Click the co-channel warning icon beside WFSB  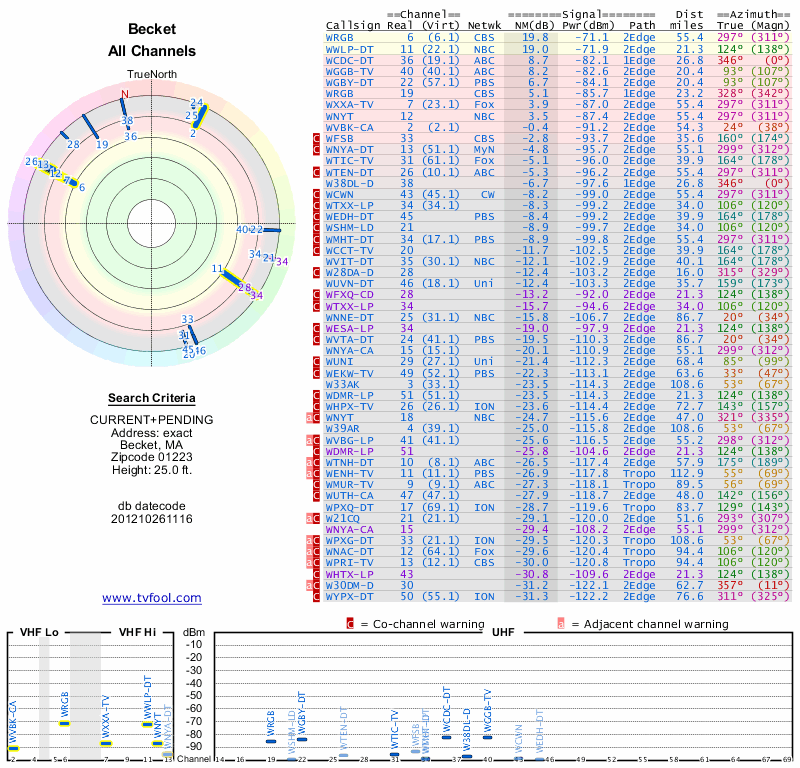click(317, 137)
